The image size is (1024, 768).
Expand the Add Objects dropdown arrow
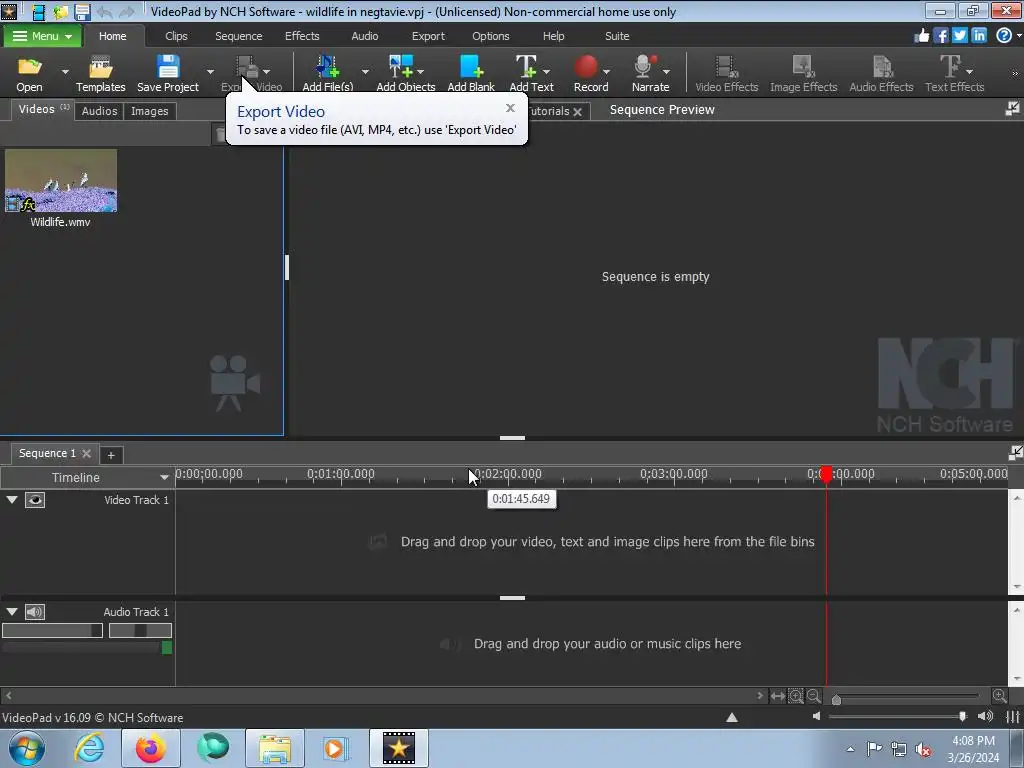(421, 71)
